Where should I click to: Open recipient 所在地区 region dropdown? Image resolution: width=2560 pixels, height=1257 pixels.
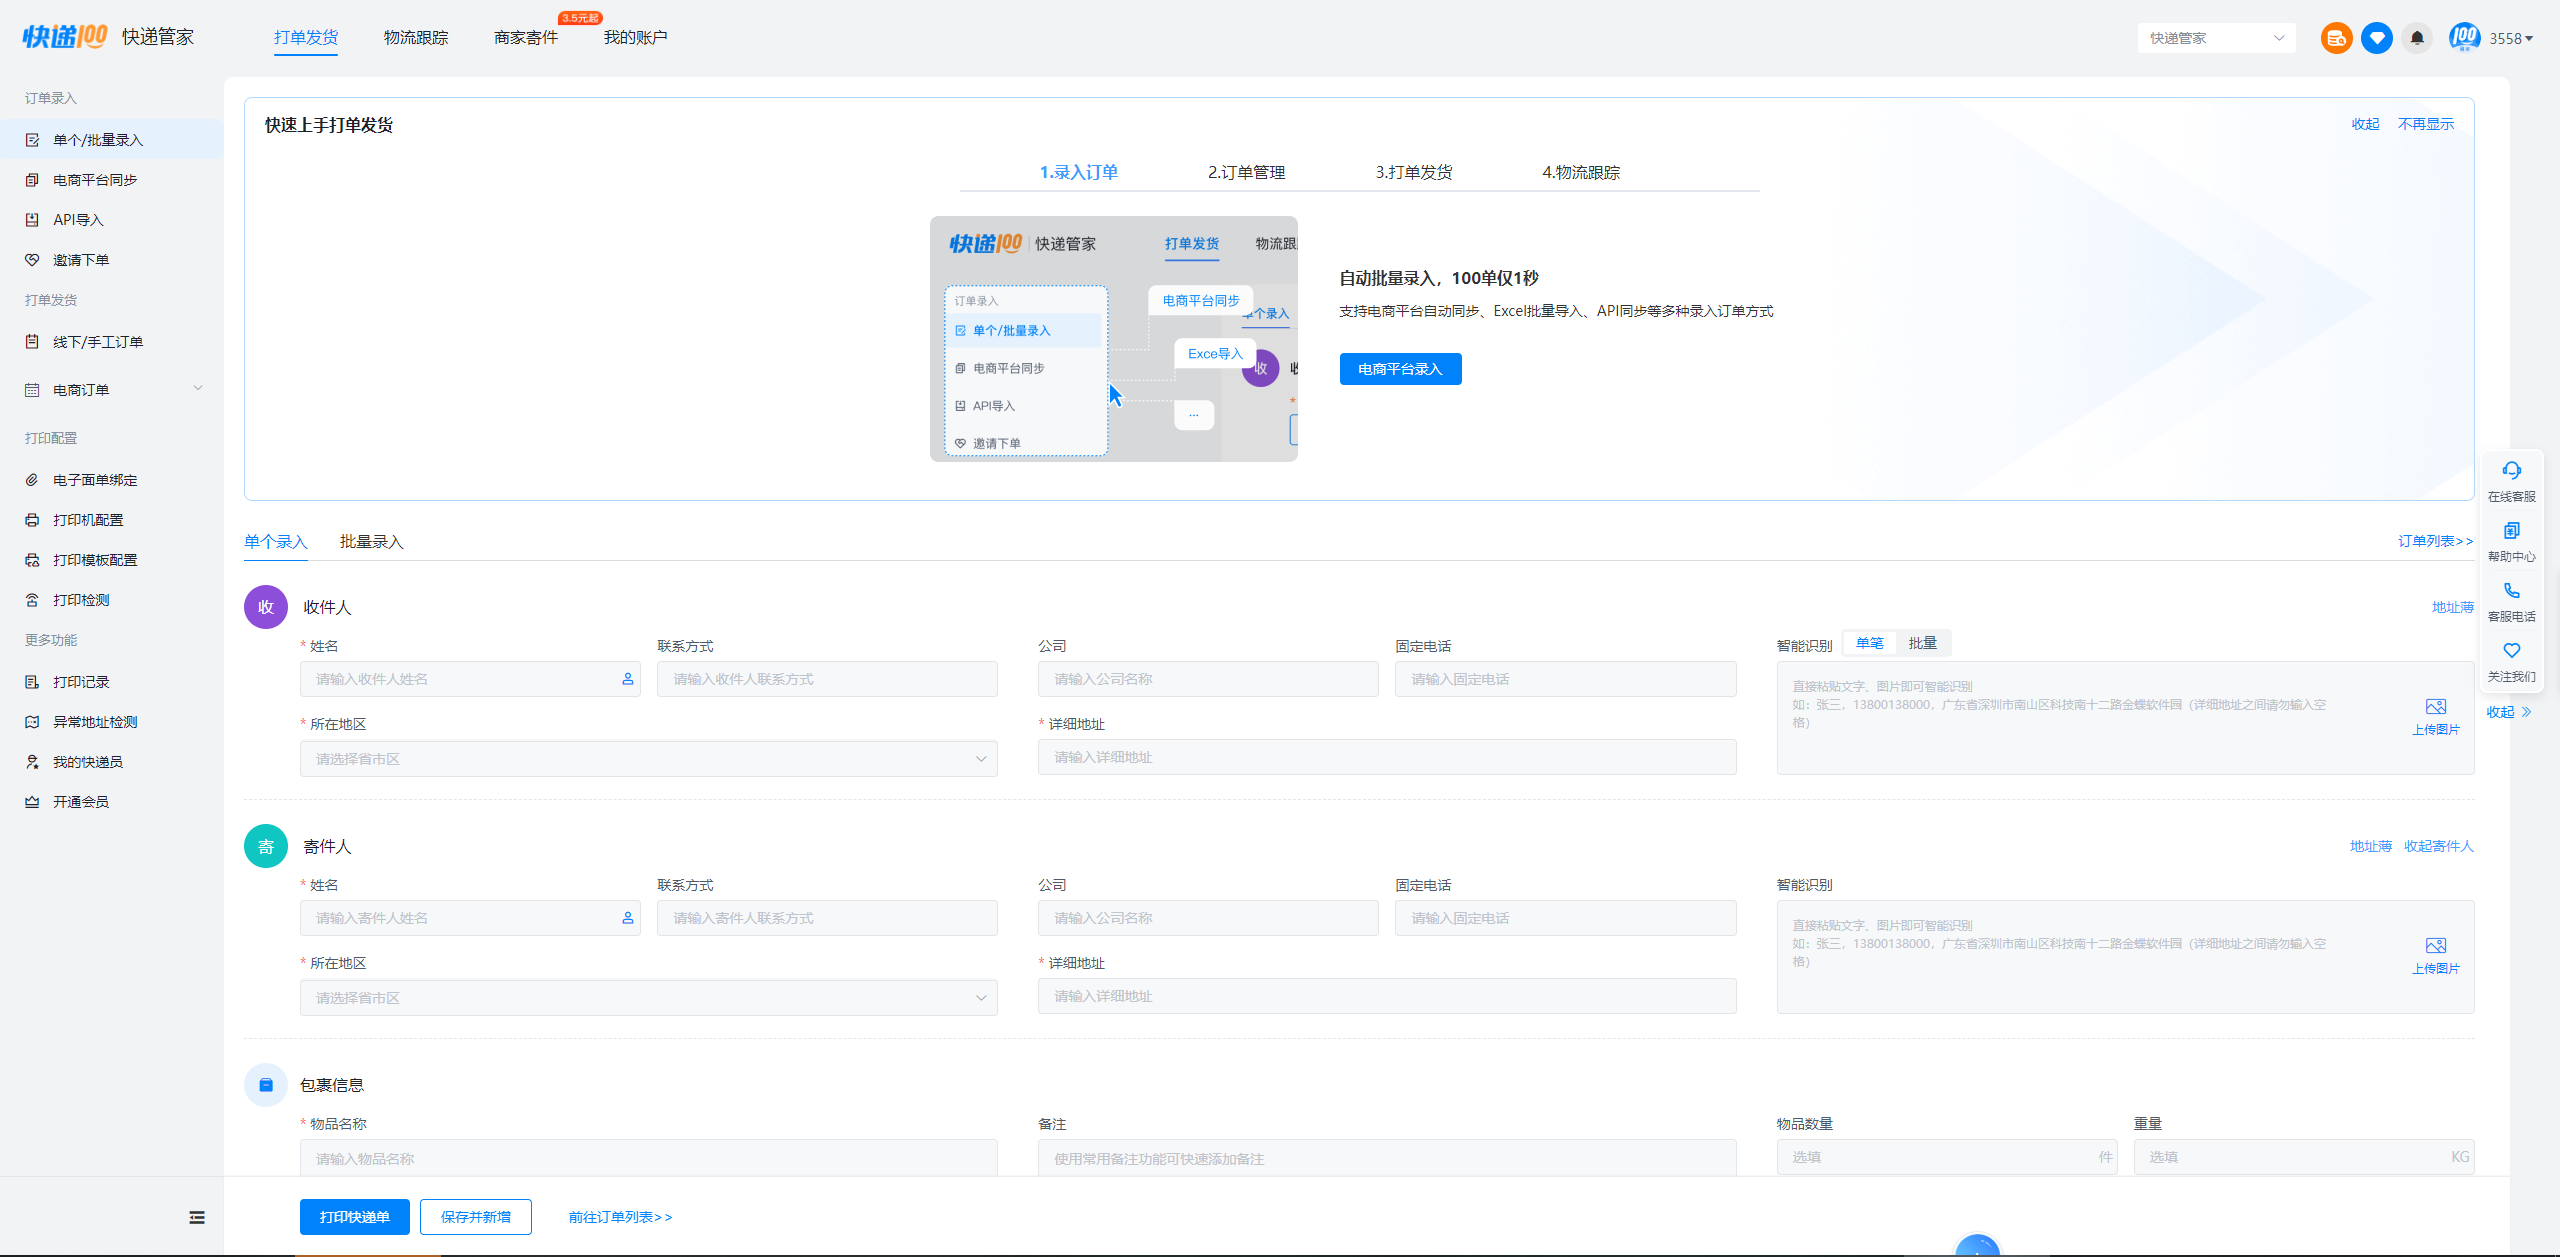point(648,759)
